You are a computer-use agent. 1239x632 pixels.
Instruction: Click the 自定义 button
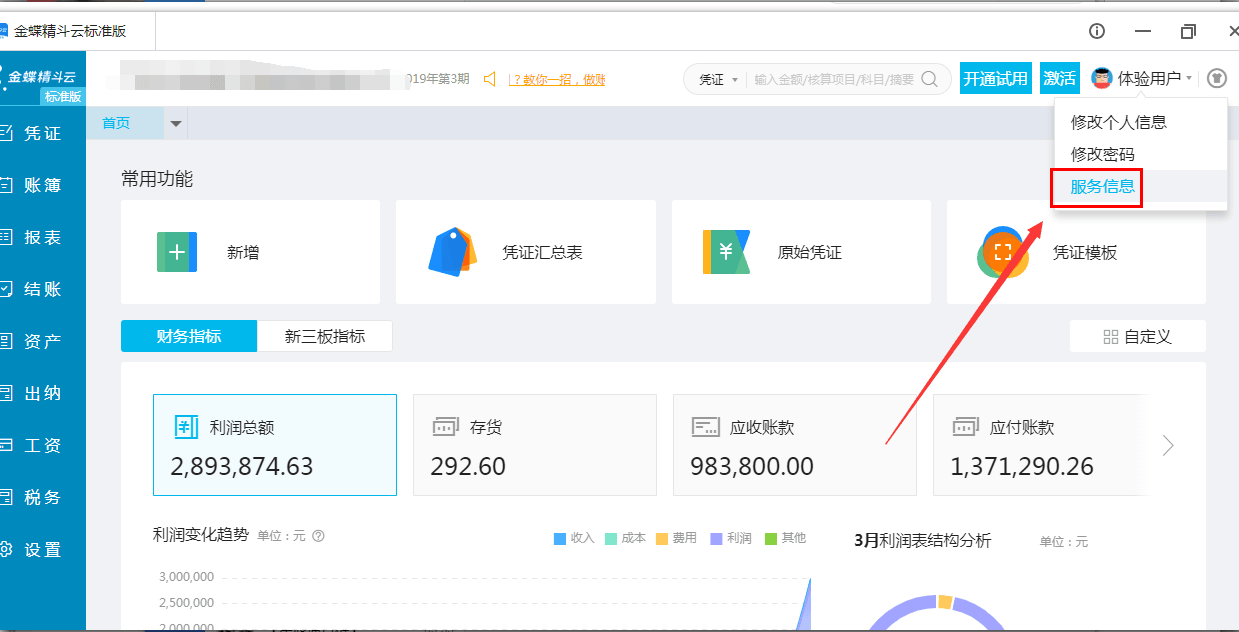pyautogui.click(x=1138, y=337)
